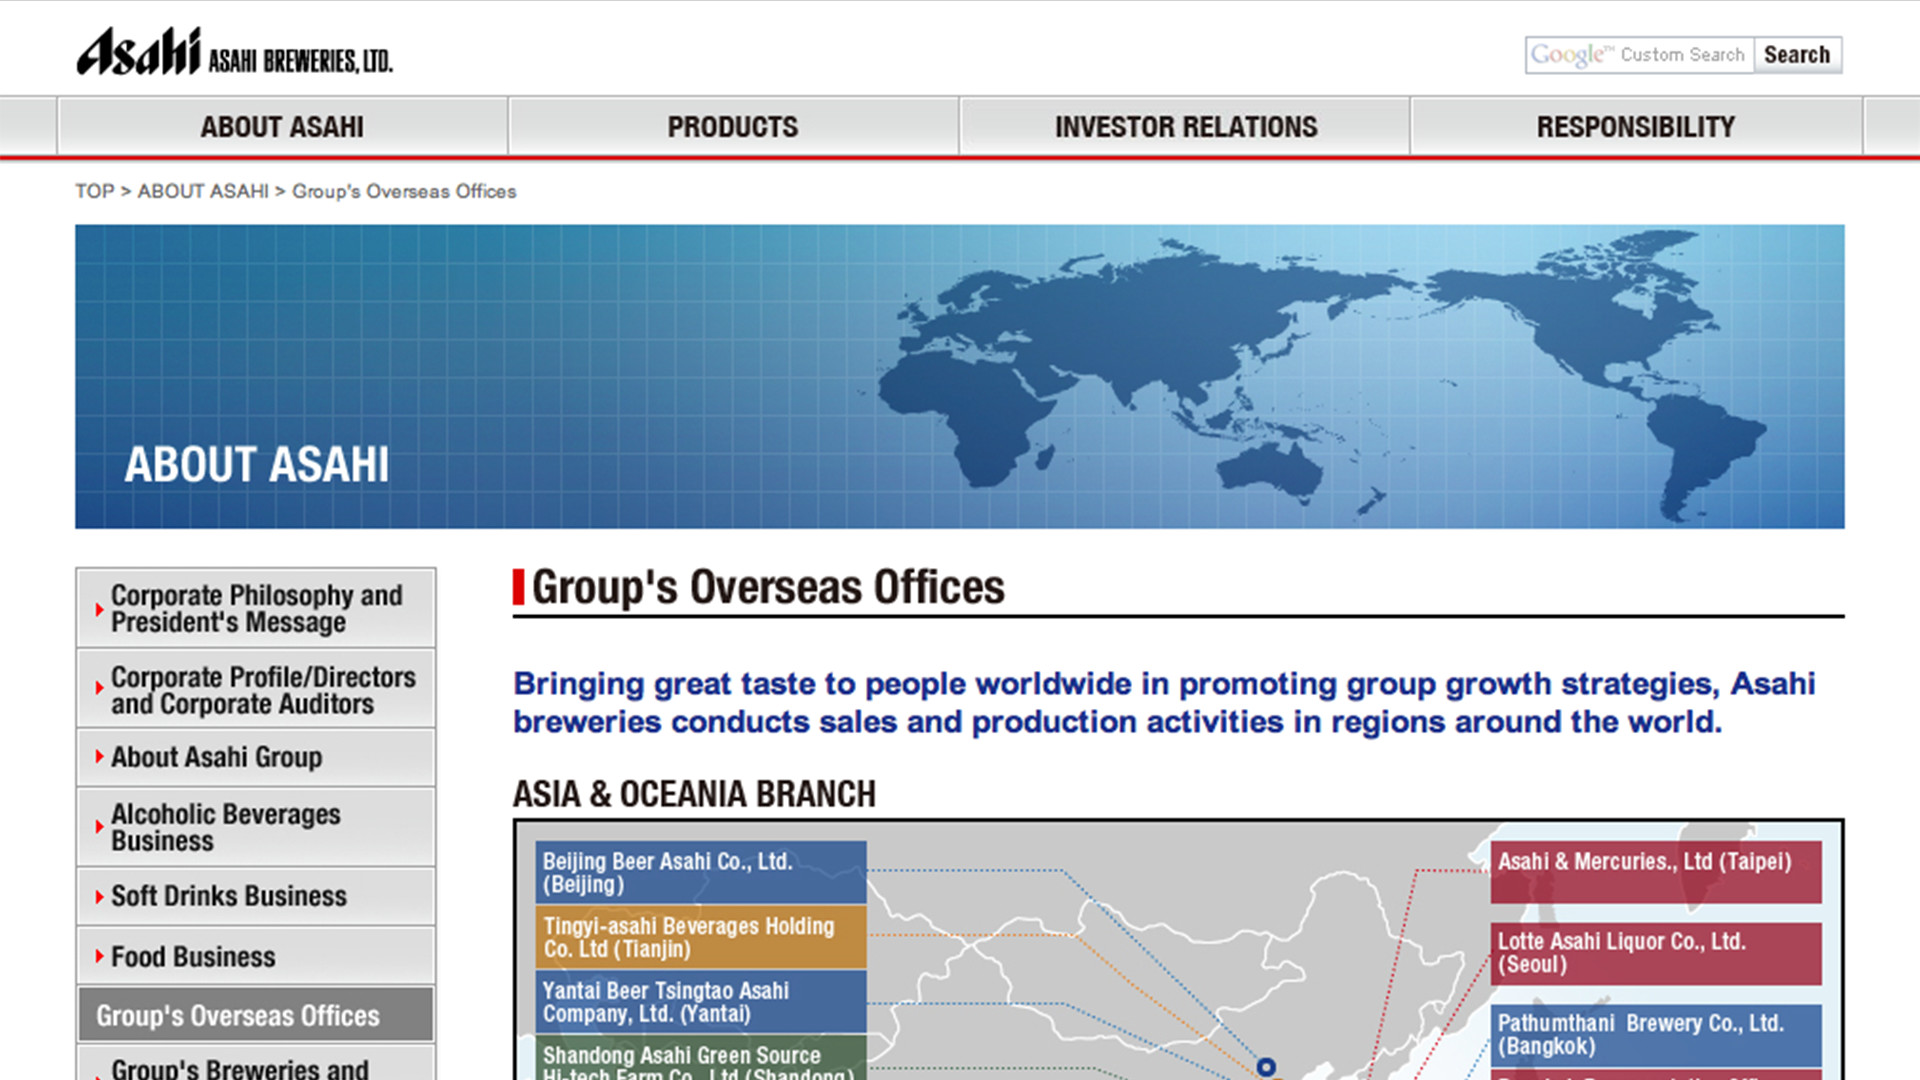Select Food Business sidebar item
This screenshot has width=1920, height=1080.
click(256, 956)
